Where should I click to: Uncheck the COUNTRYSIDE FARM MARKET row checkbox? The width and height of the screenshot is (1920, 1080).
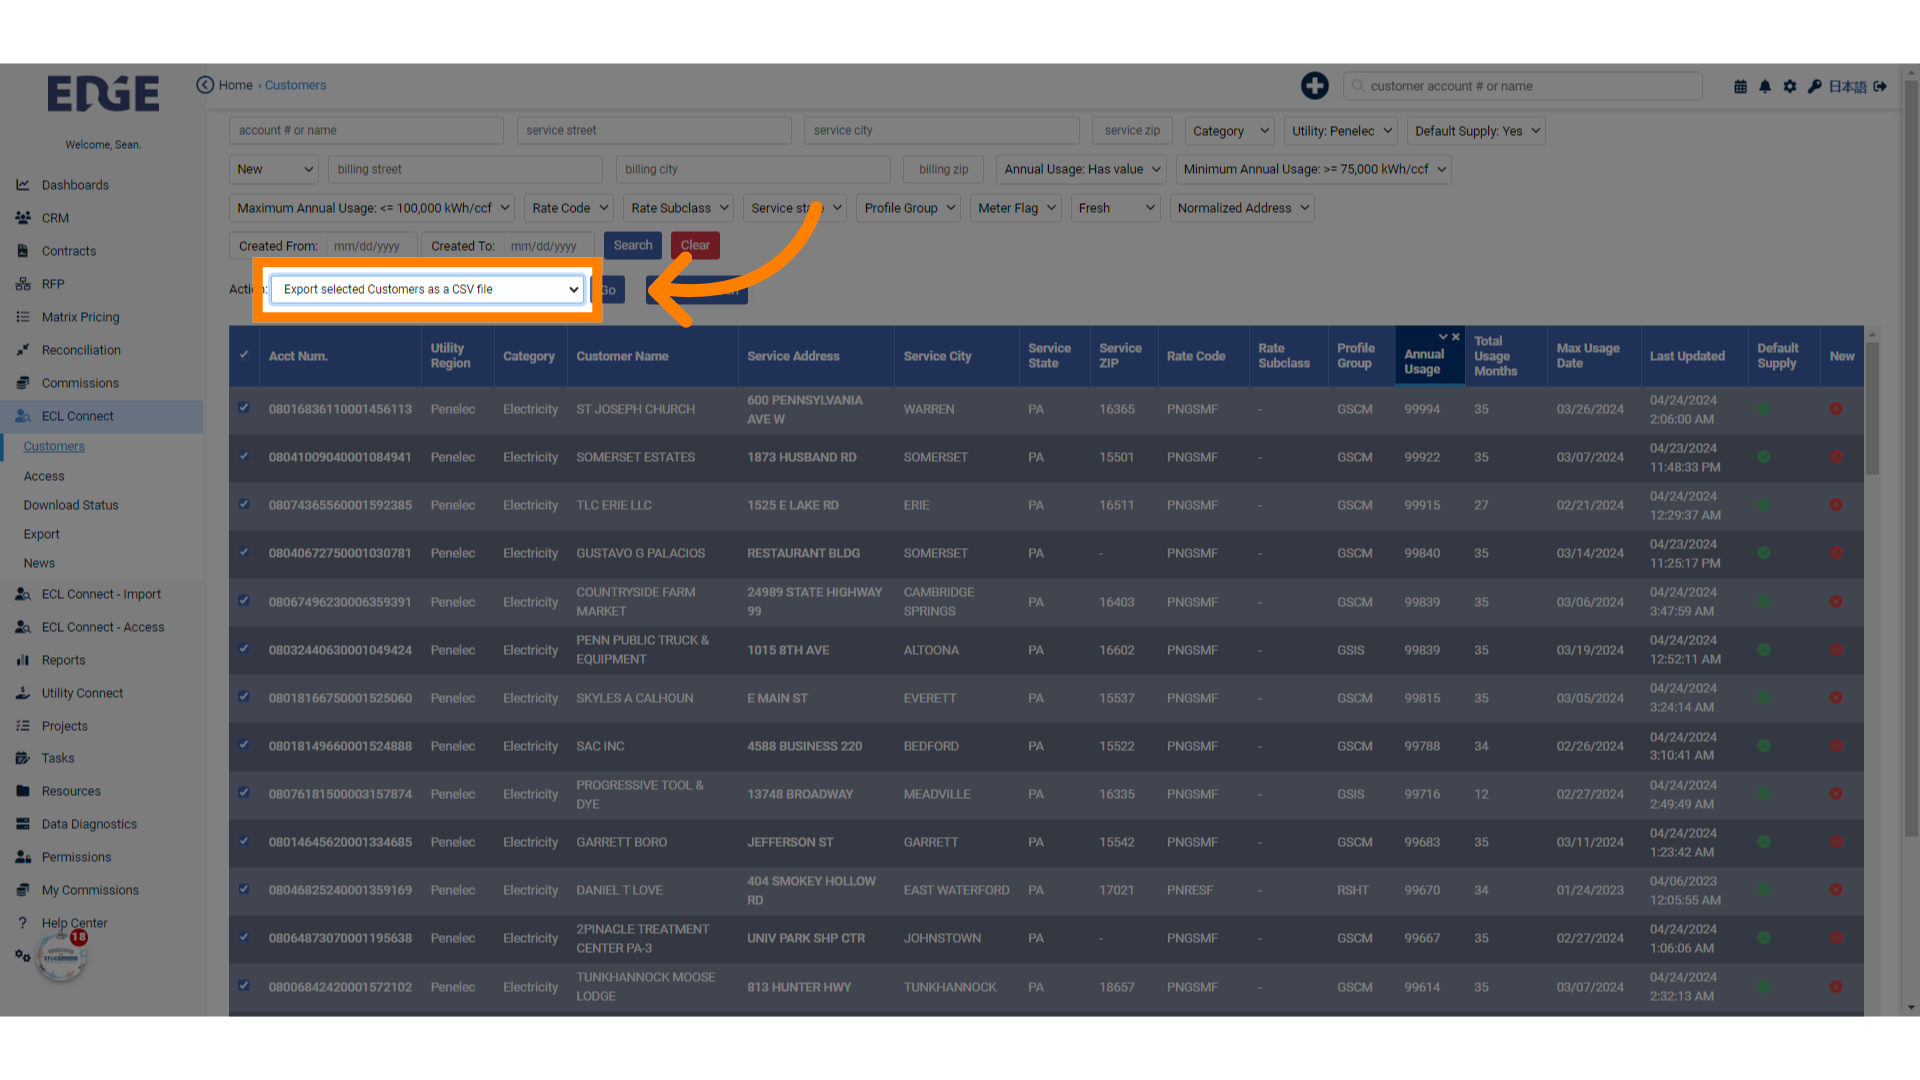244,601
